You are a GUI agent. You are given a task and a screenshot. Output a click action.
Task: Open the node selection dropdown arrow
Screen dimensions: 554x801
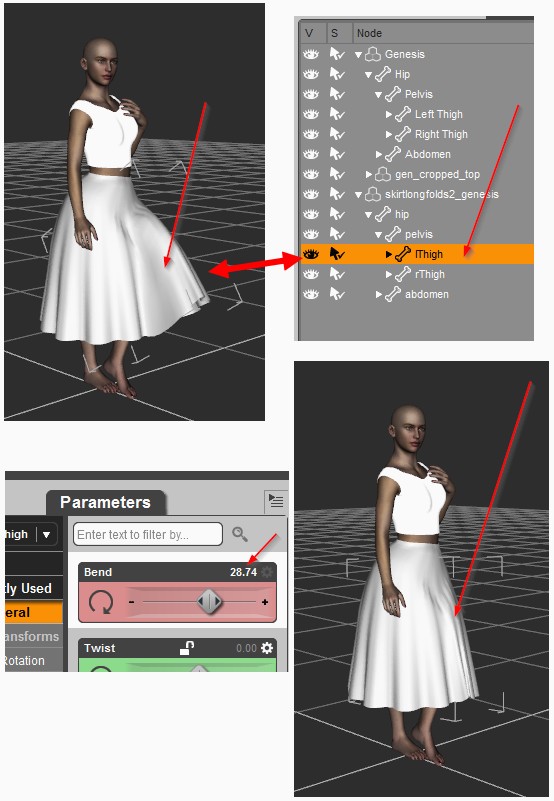coord(47,535)
